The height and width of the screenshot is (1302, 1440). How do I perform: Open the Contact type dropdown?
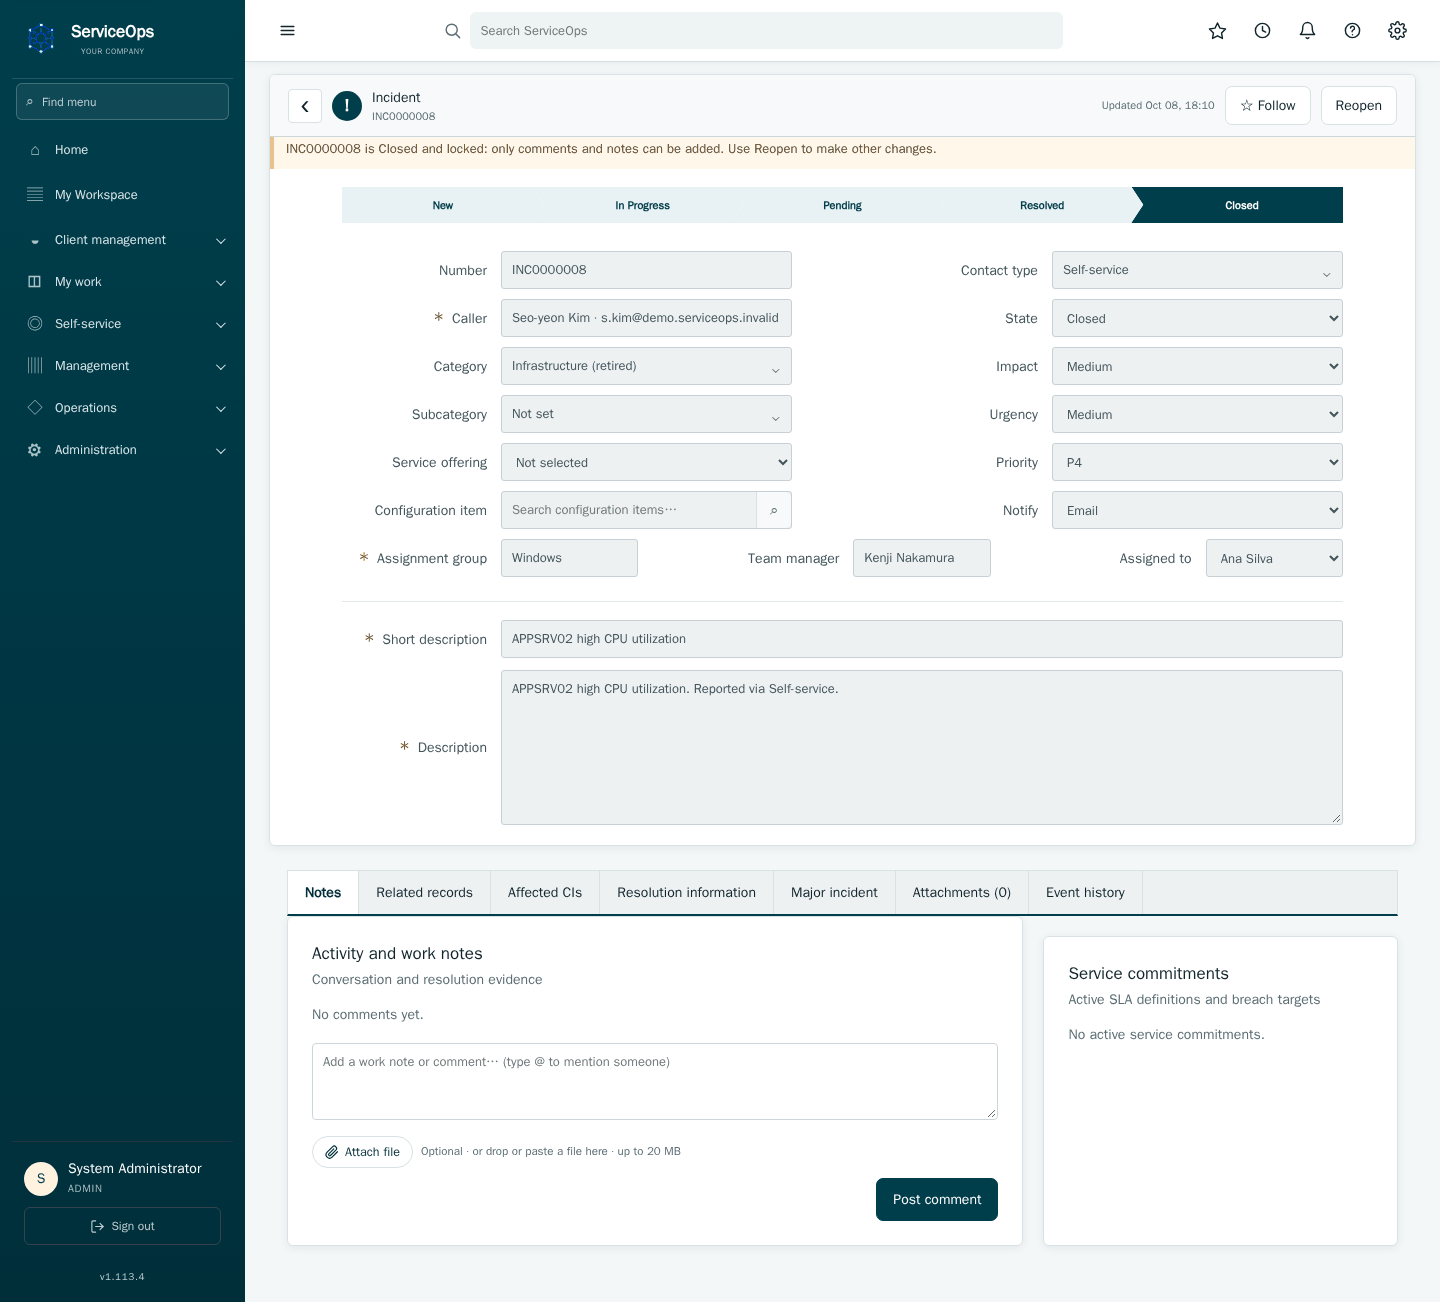[1197, 270]
